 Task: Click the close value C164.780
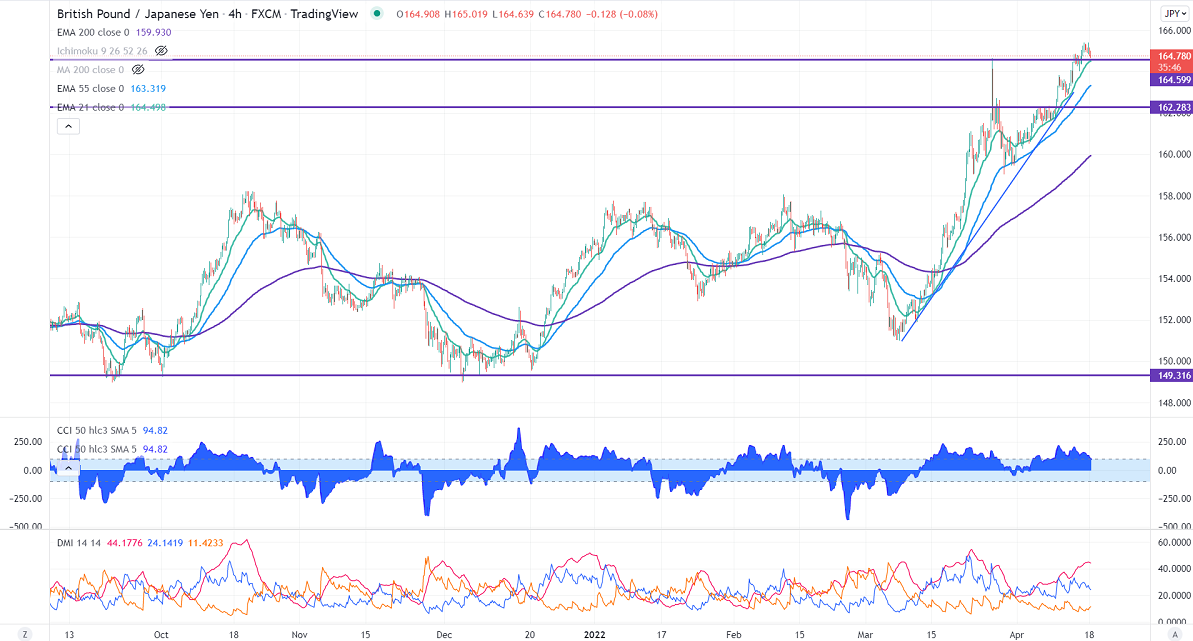pyautogui.click(x=560, y=14)
